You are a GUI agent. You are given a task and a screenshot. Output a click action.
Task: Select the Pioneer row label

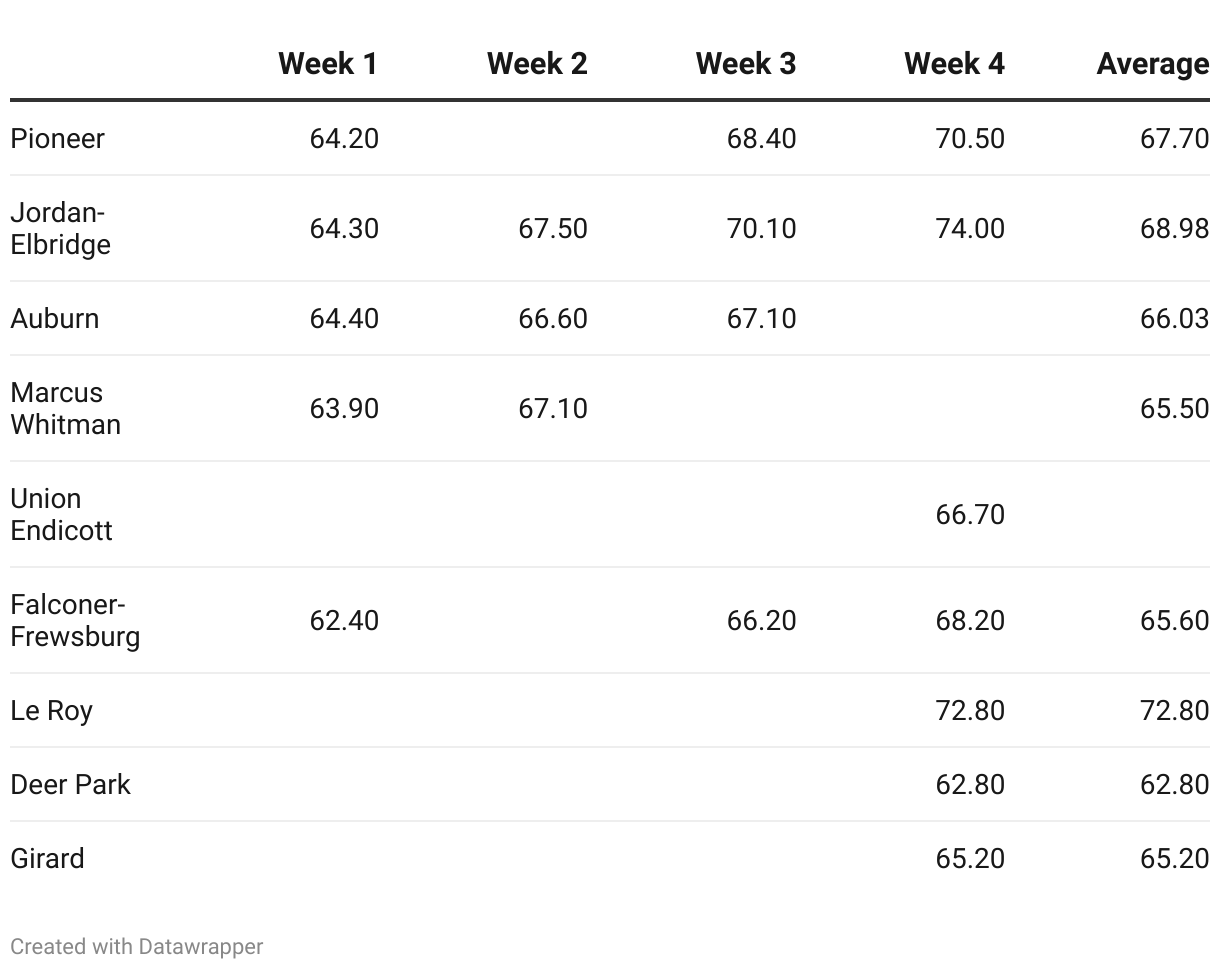pyautogui.click(x=57, y=138)
